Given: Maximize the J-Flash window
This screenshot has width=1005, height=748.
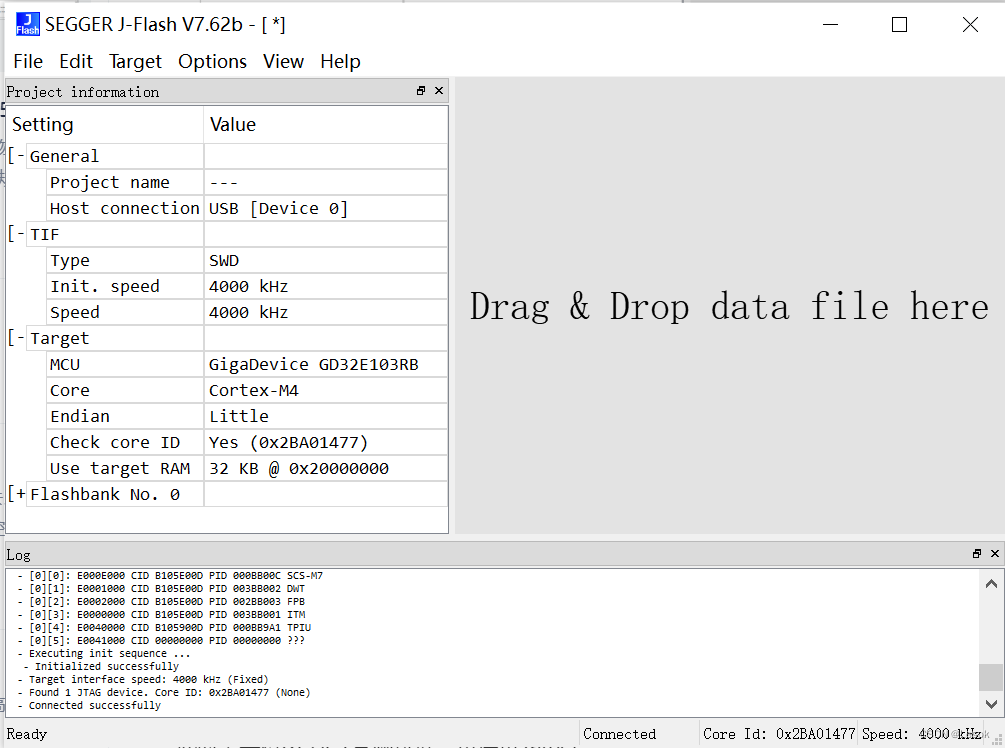Looking at the screenshot, I should coord(899,25).
